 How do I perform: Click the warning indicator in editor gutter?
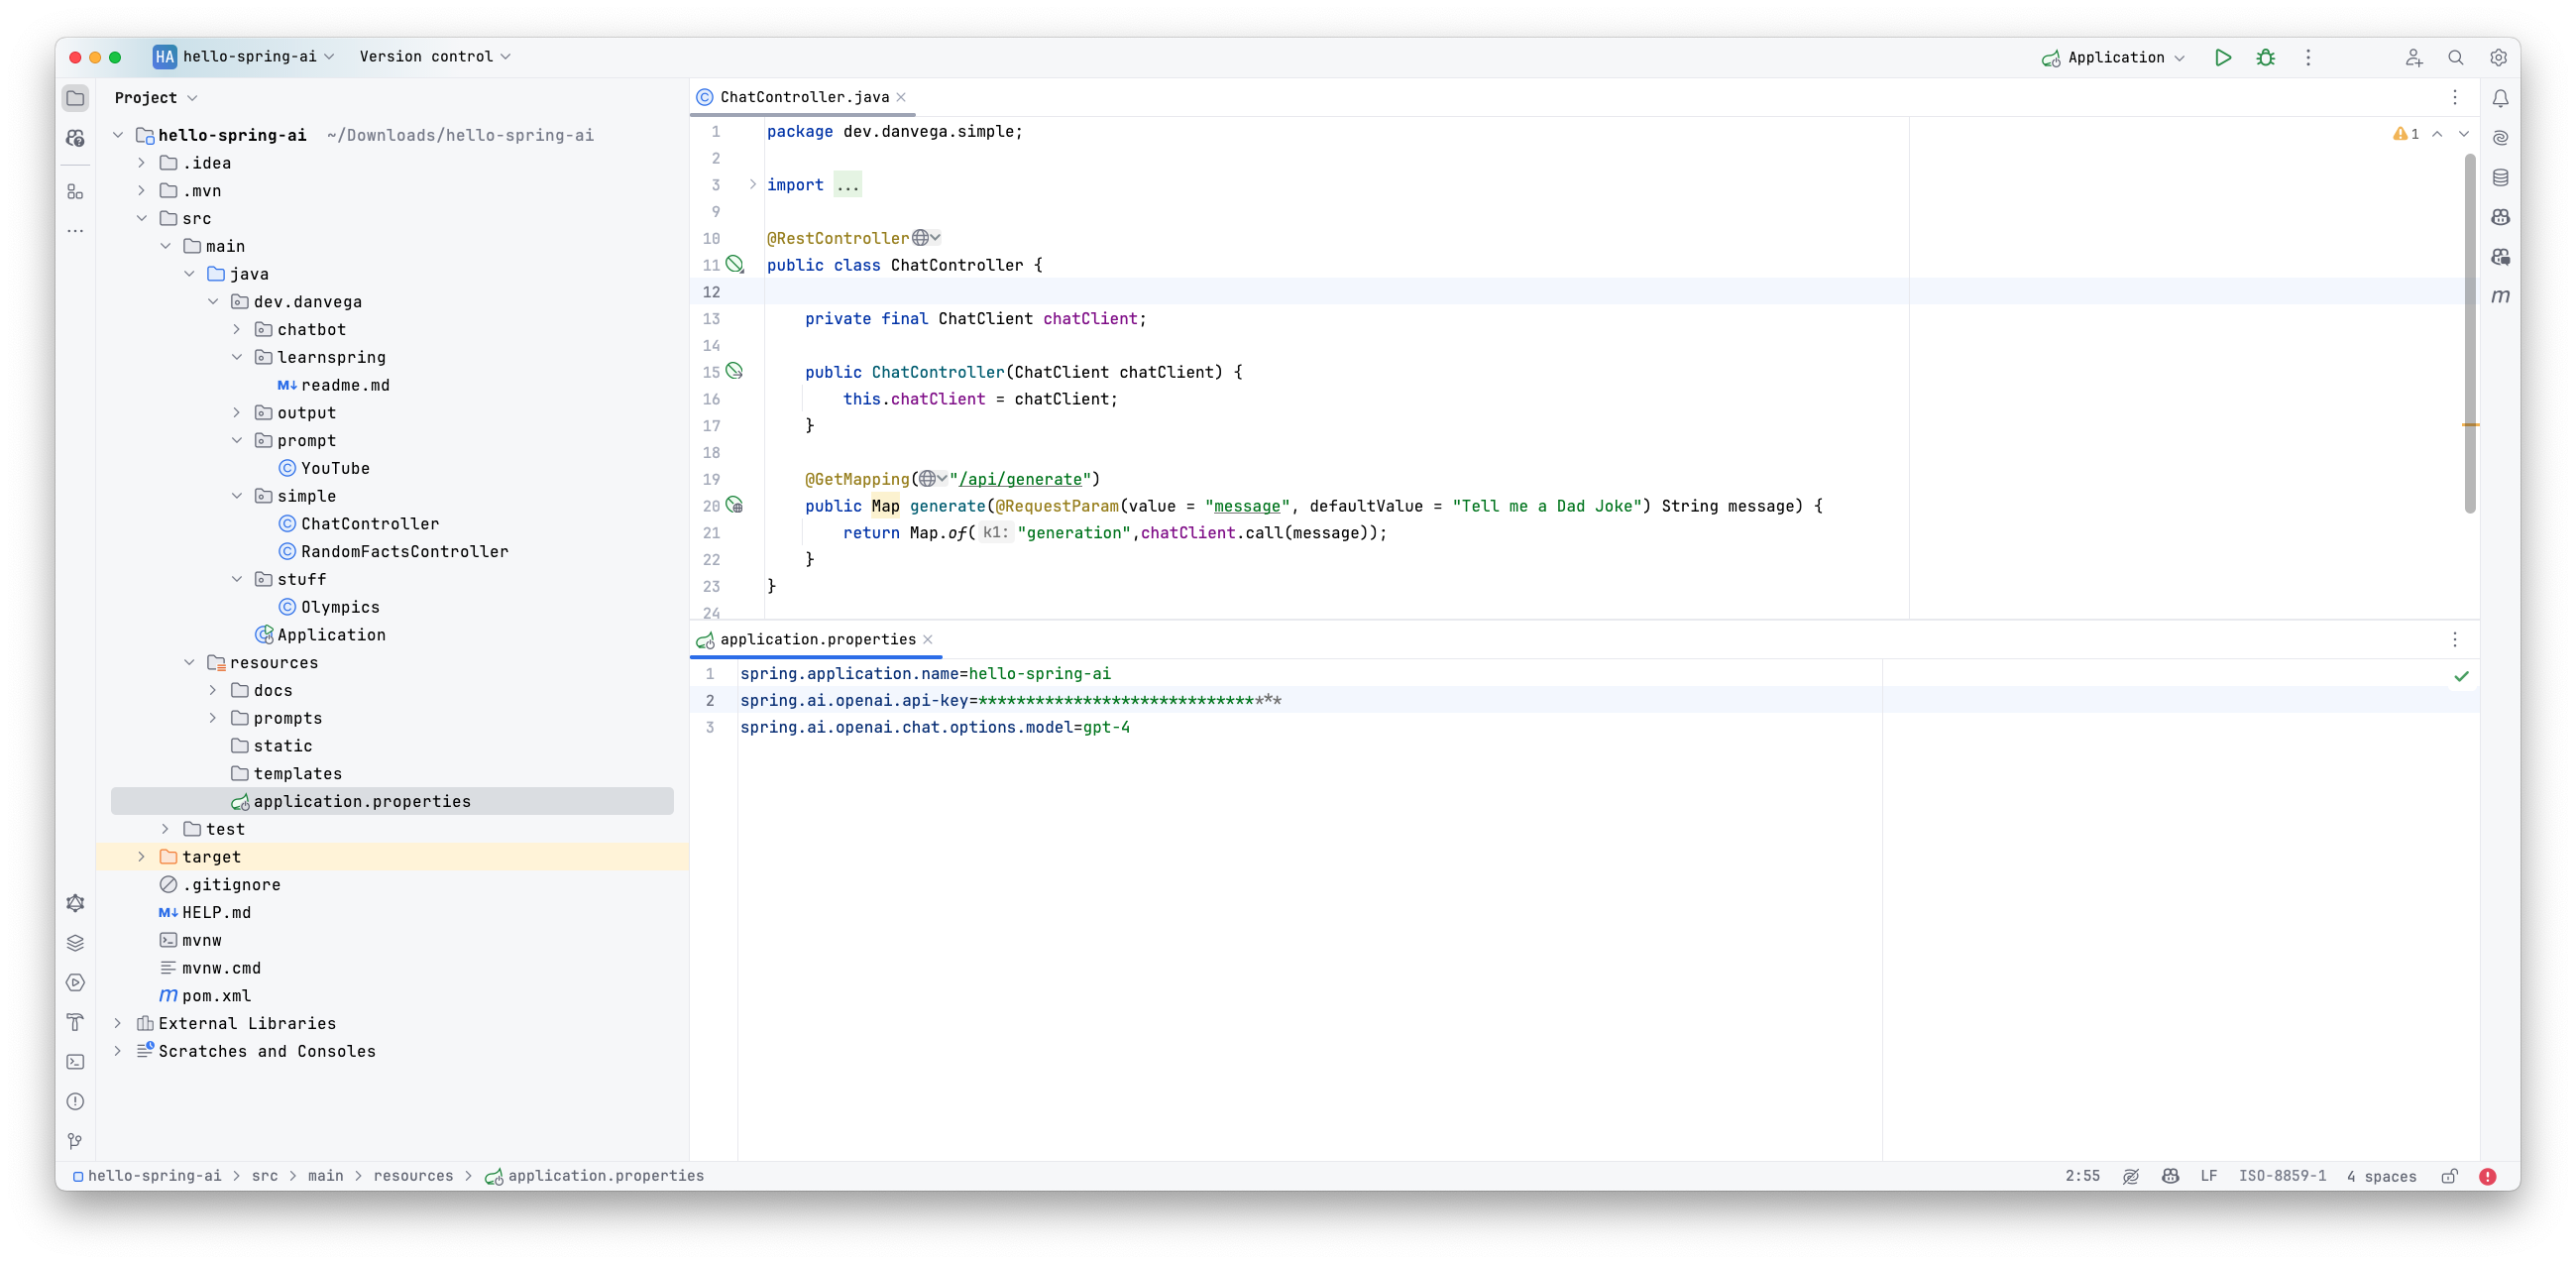click(2402, 133)
